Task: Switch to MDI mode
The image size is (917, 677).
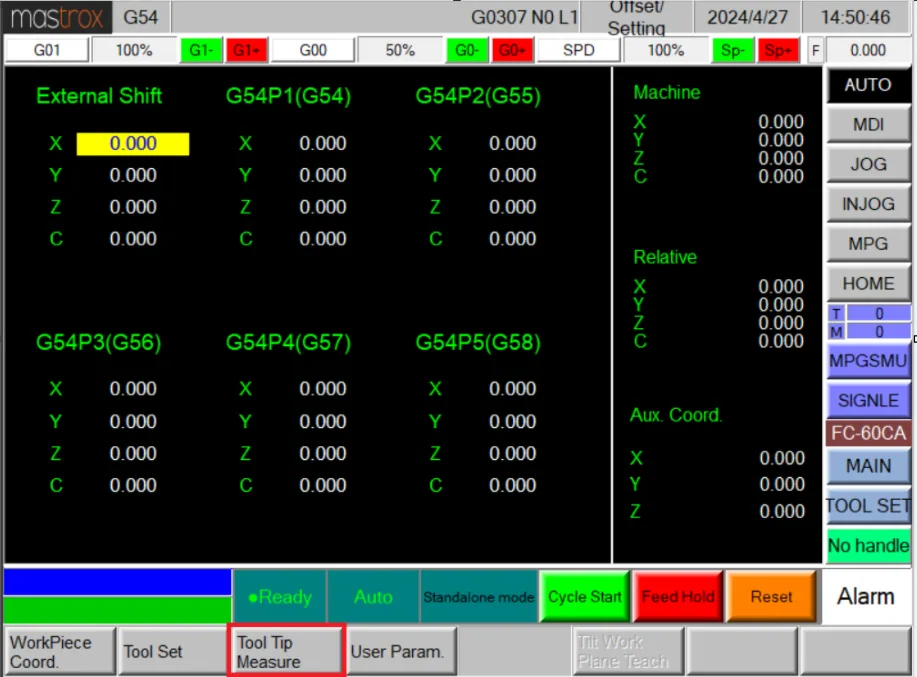Action: (868, 125)
